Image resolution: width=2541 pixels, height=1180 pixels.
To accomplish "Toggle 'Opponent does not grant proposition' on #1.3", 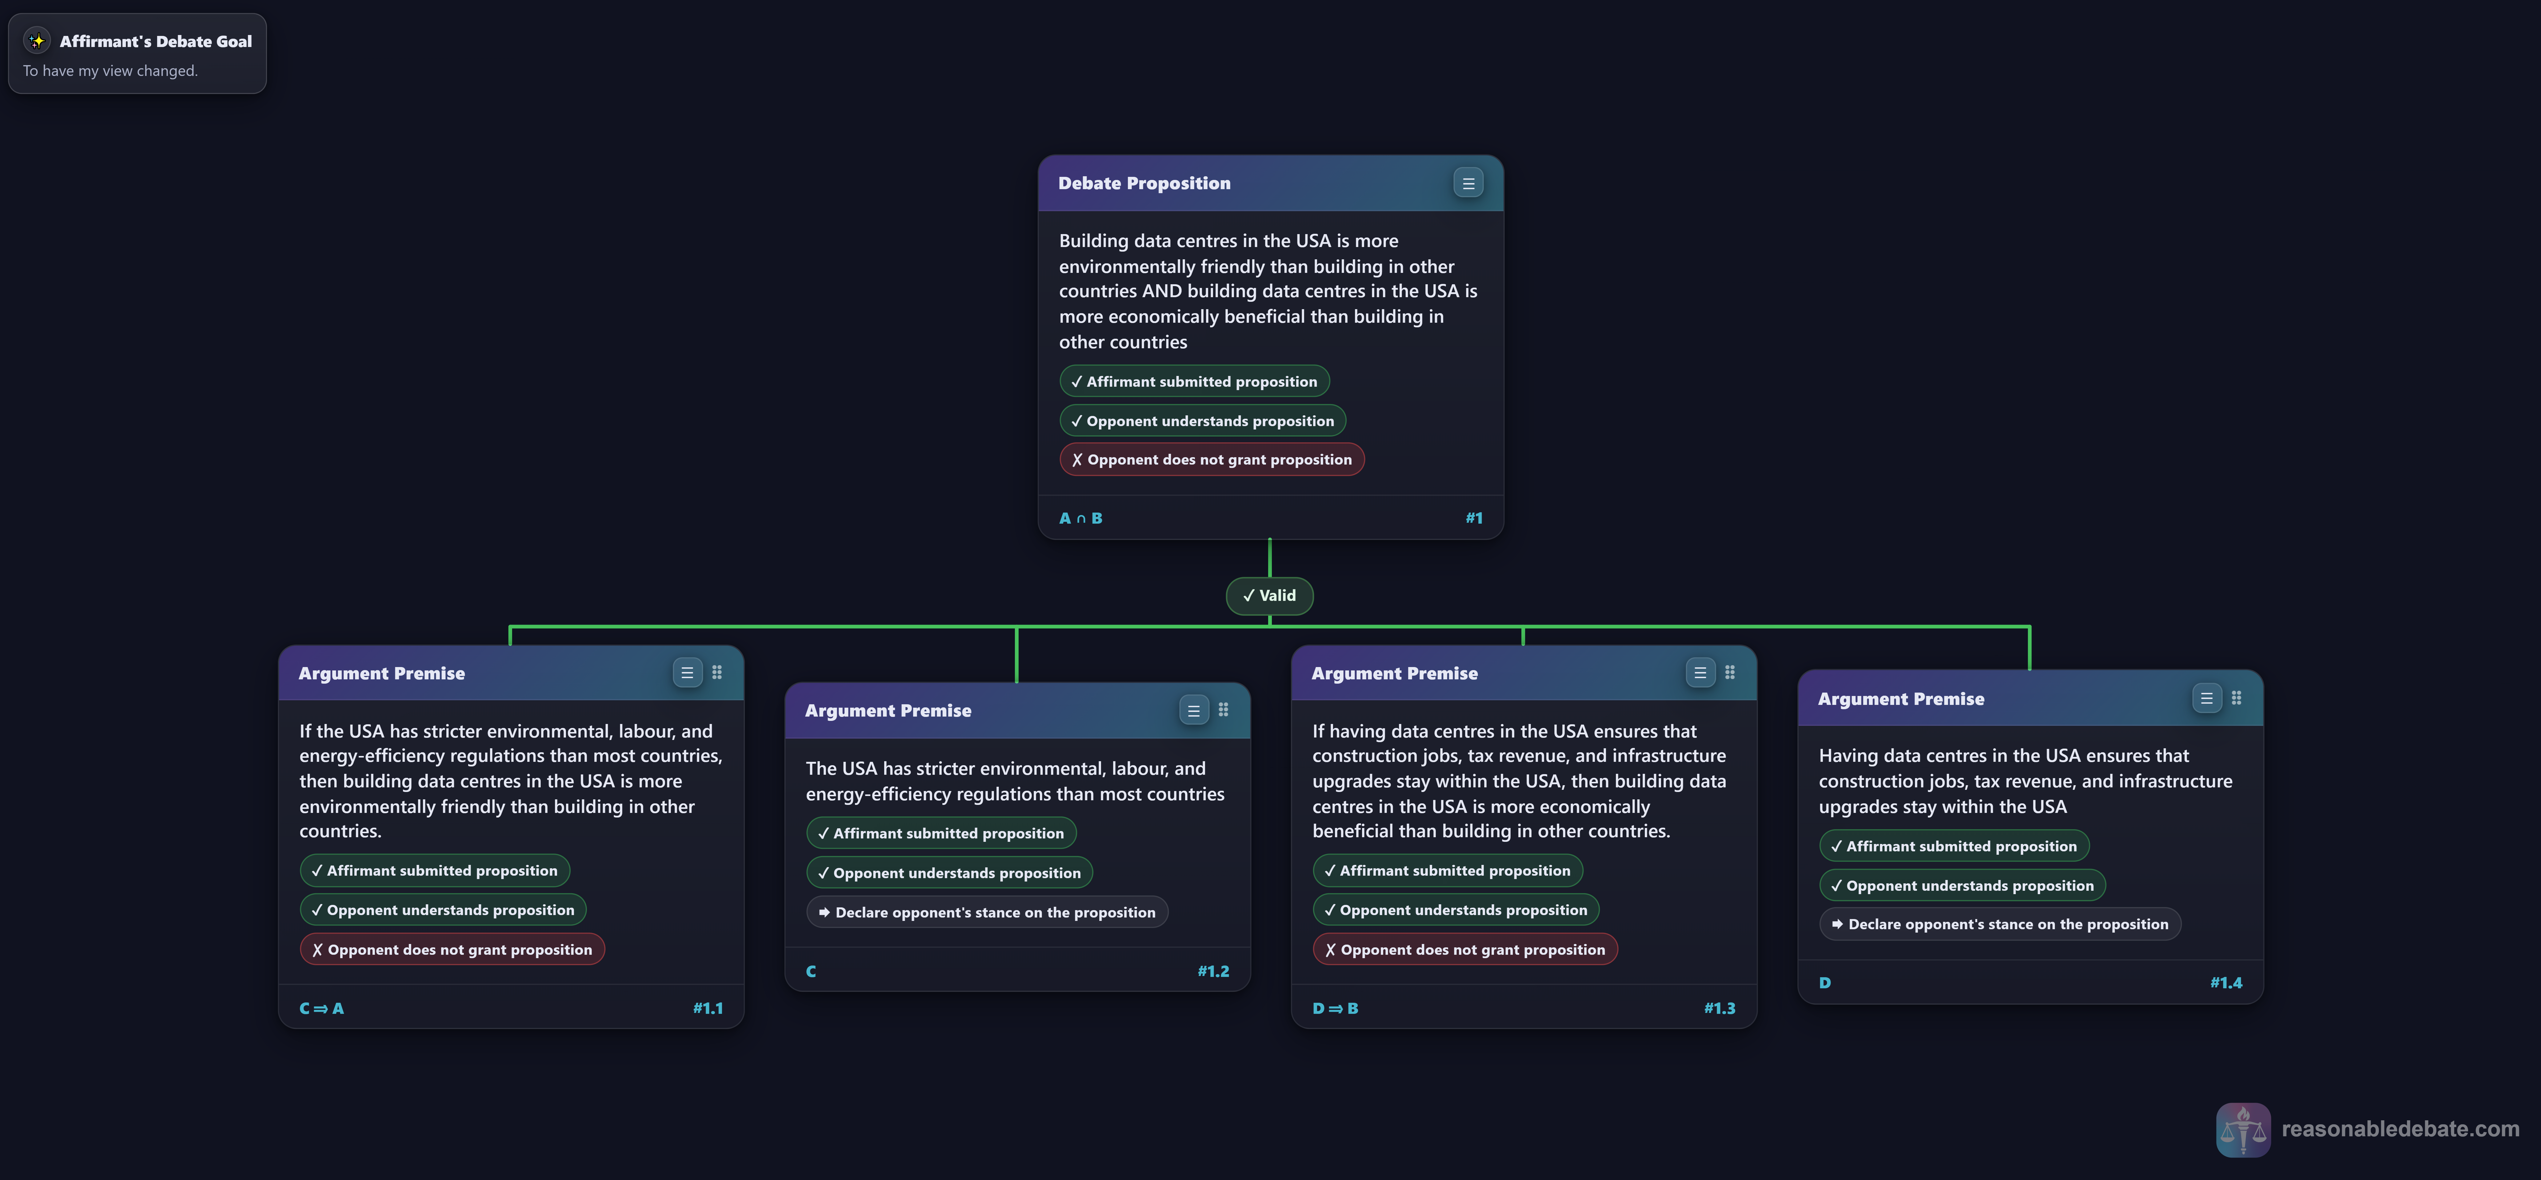I will 1464,950.
